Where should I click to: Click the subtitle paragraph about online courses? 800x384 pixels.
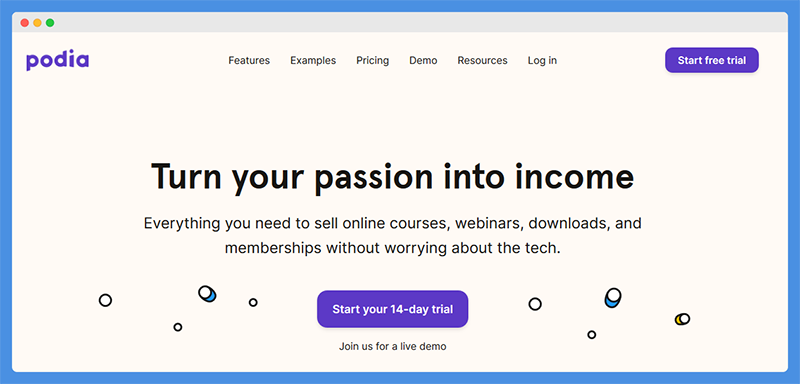pyautogui.click(x=392, y=236)
